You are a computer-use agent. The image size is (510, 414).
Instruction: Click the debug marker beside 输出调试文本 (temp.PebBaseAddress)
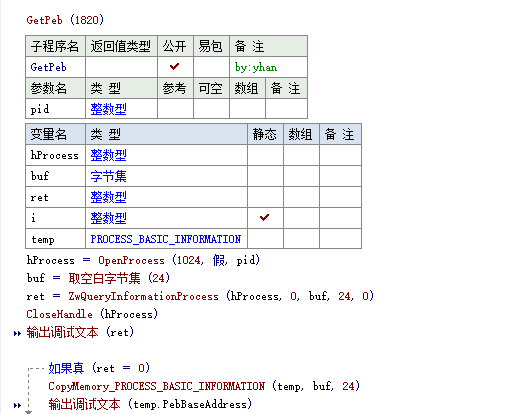pos(17,405)
